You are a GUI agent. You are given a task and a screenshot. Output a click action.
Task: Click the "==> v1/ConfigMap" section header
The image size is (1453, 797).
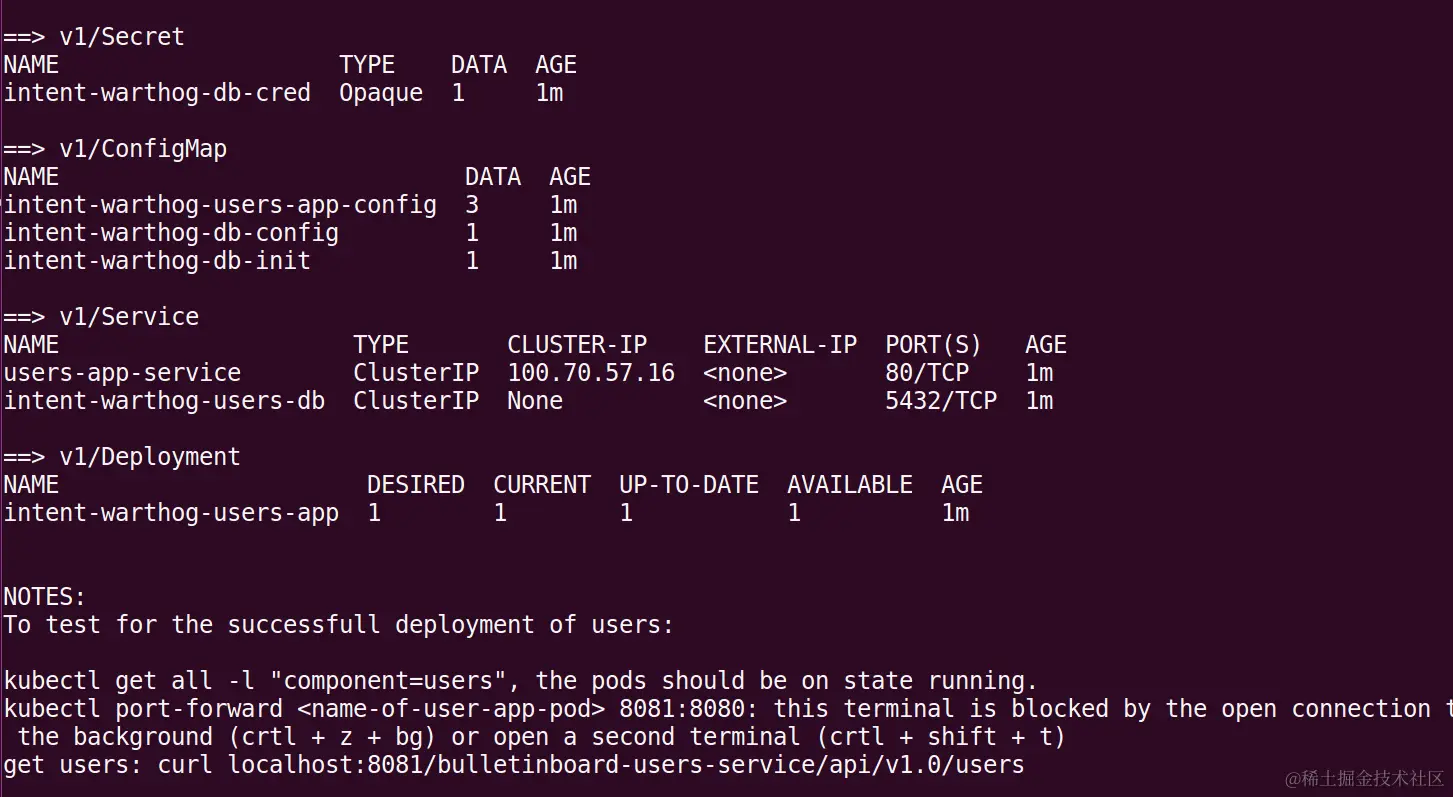click(x=115, y=149)
